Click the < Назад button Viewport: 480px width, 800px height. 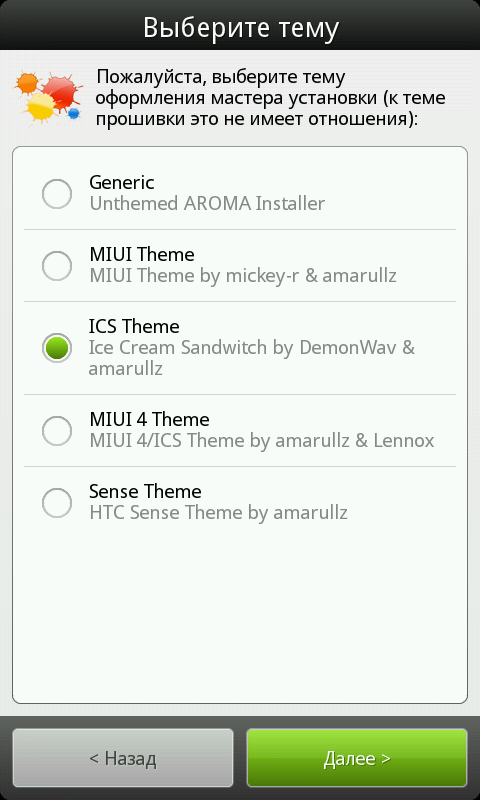(123, 758)
